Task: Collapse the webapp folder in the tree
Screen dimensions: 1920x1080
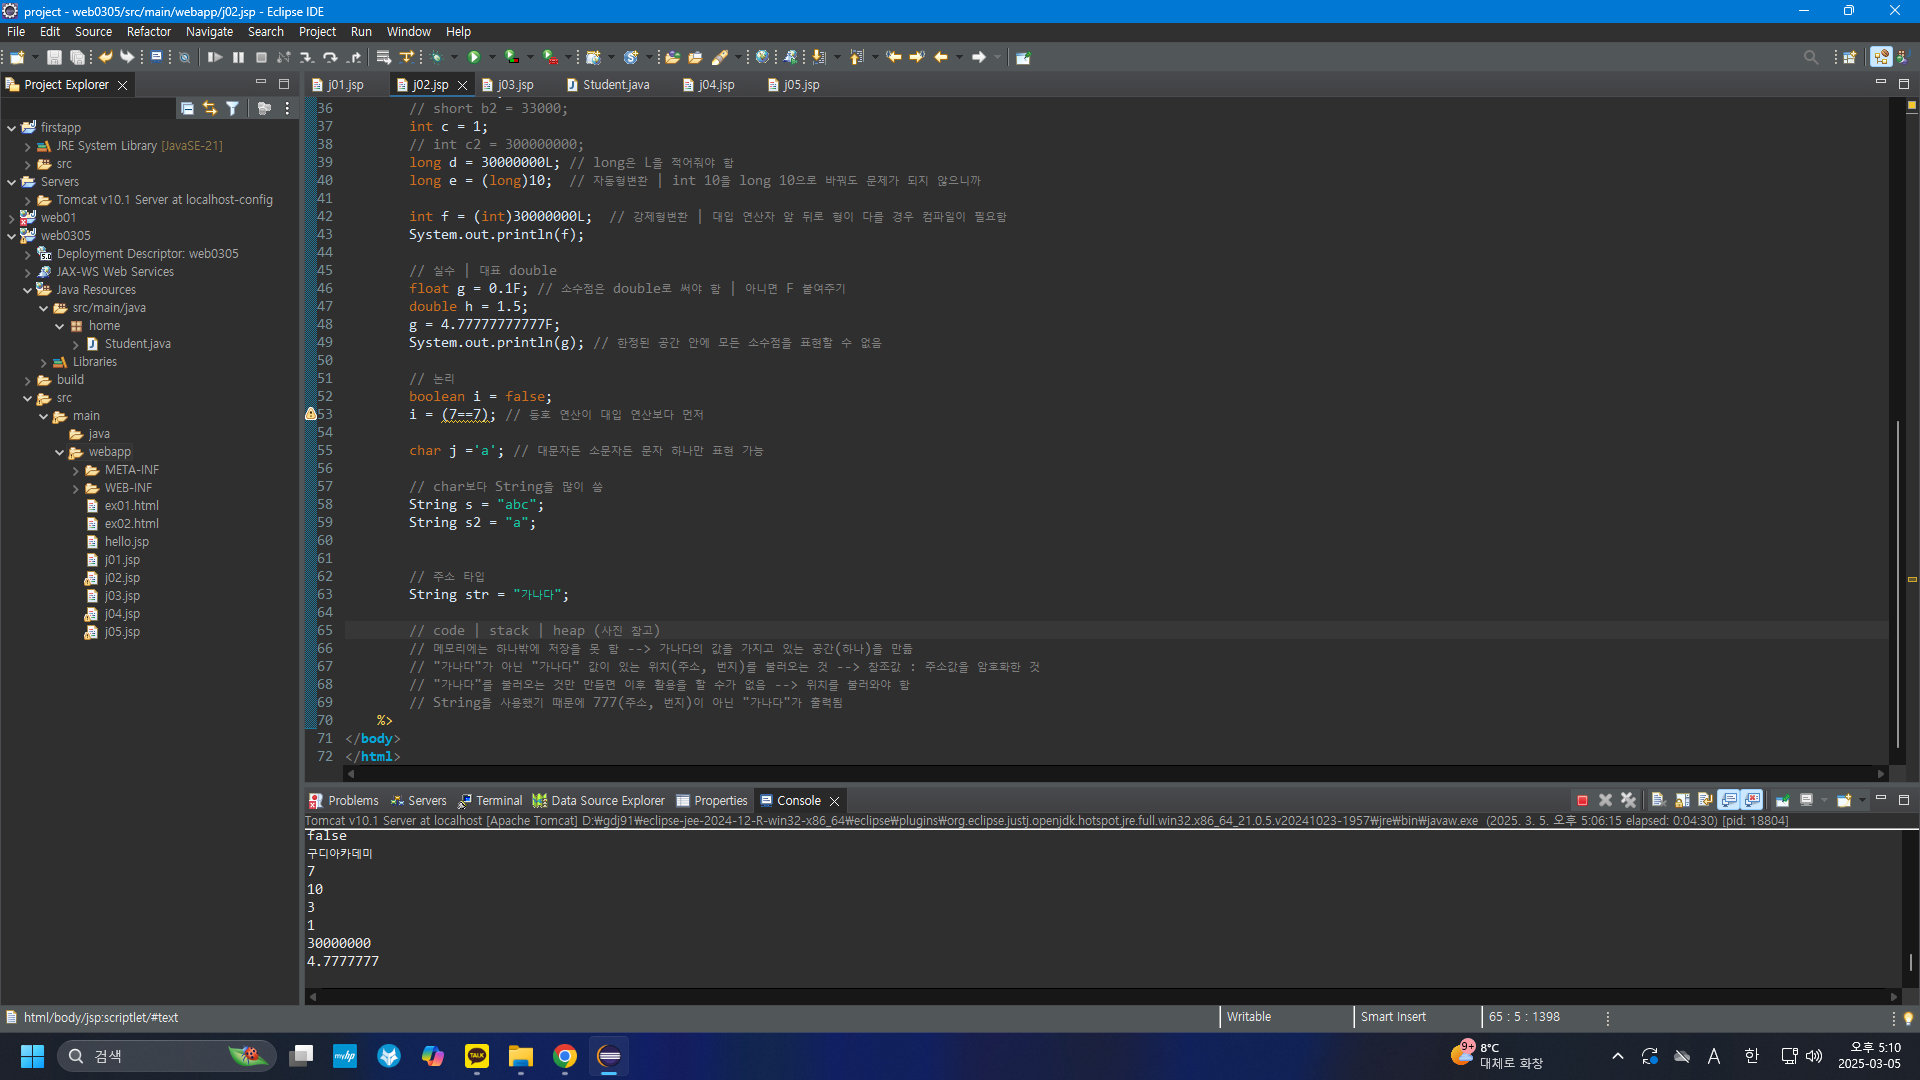Action: point(60,452)
